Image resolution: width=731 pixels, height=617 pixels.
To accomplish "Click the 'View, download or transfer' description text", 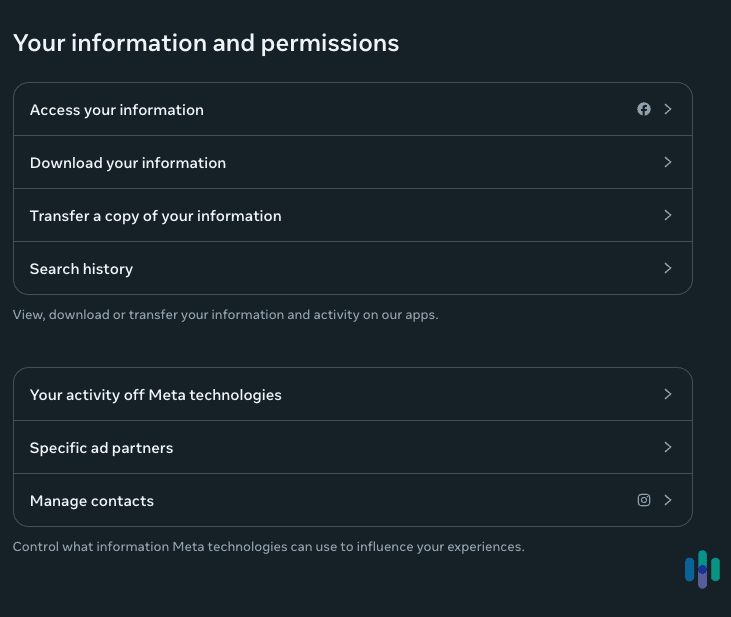I will tap(226, 315).
